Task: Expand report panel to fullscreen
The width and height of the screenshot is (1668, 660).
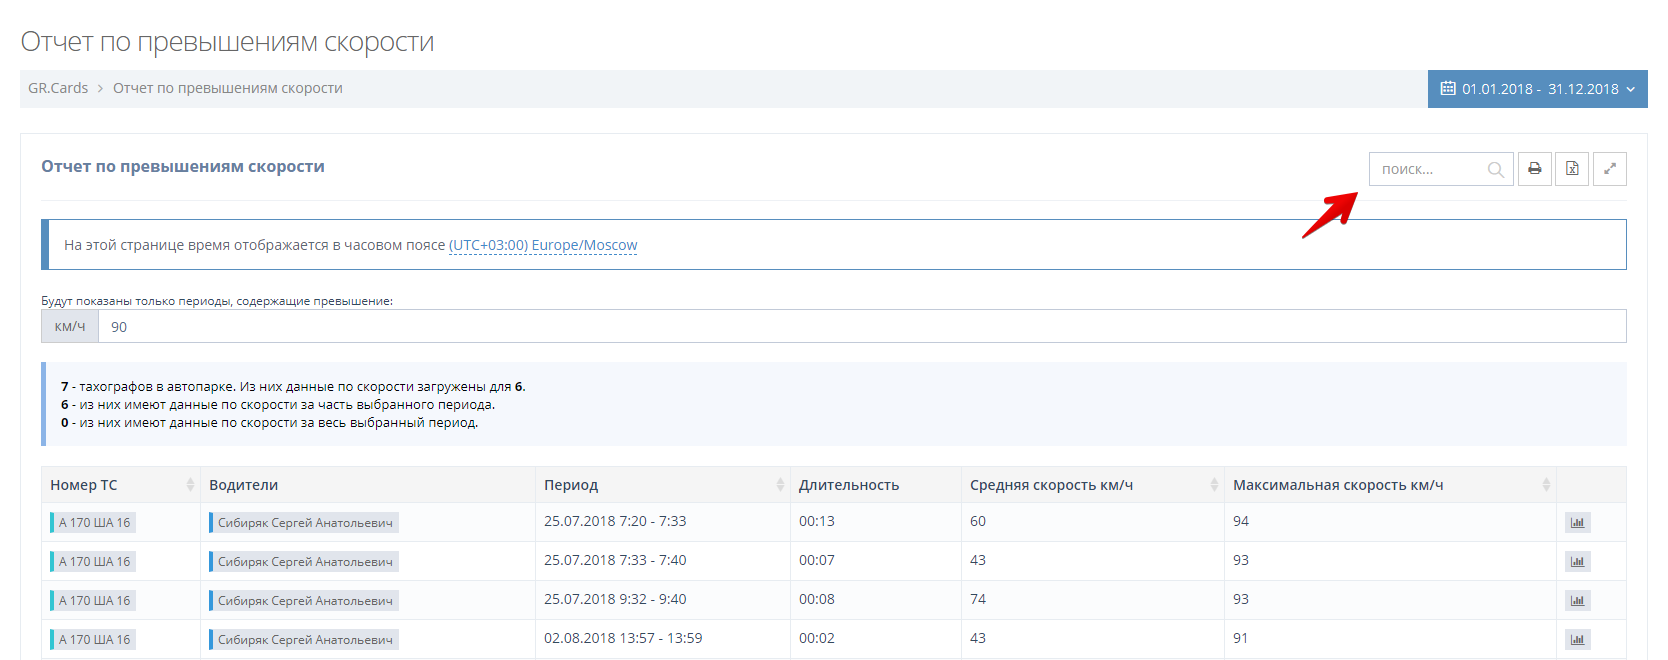Action: (x=1610, y=169)
